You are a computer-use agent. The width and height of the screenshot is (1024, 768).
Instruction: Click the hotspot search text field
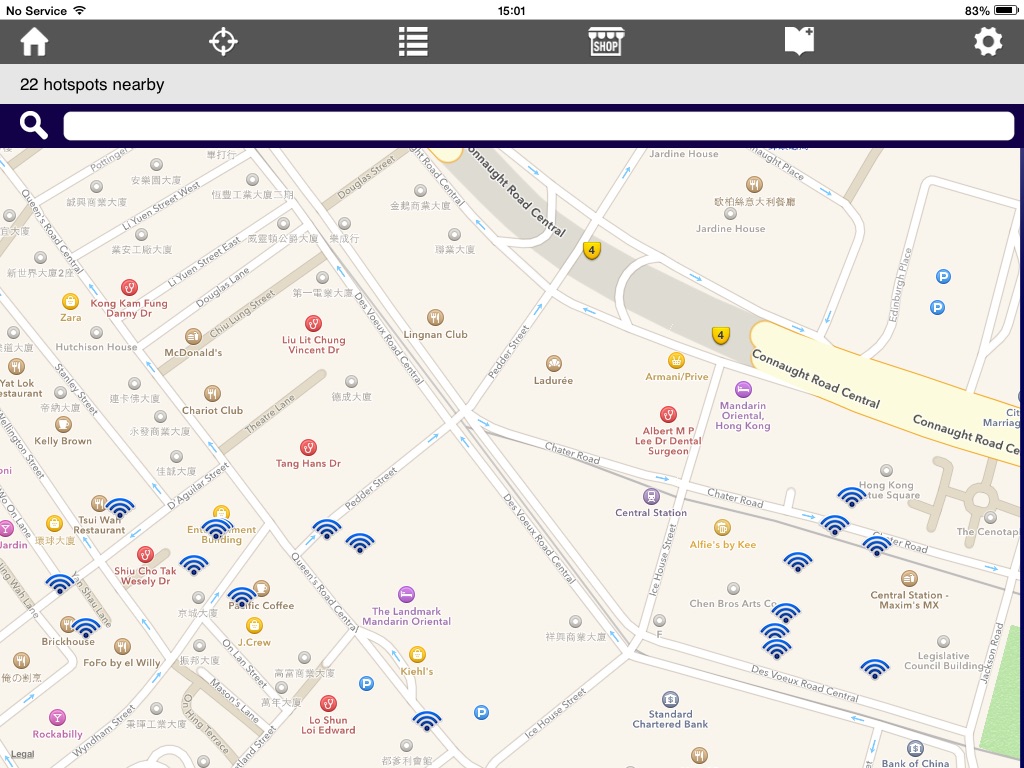[x=539, y=126]
